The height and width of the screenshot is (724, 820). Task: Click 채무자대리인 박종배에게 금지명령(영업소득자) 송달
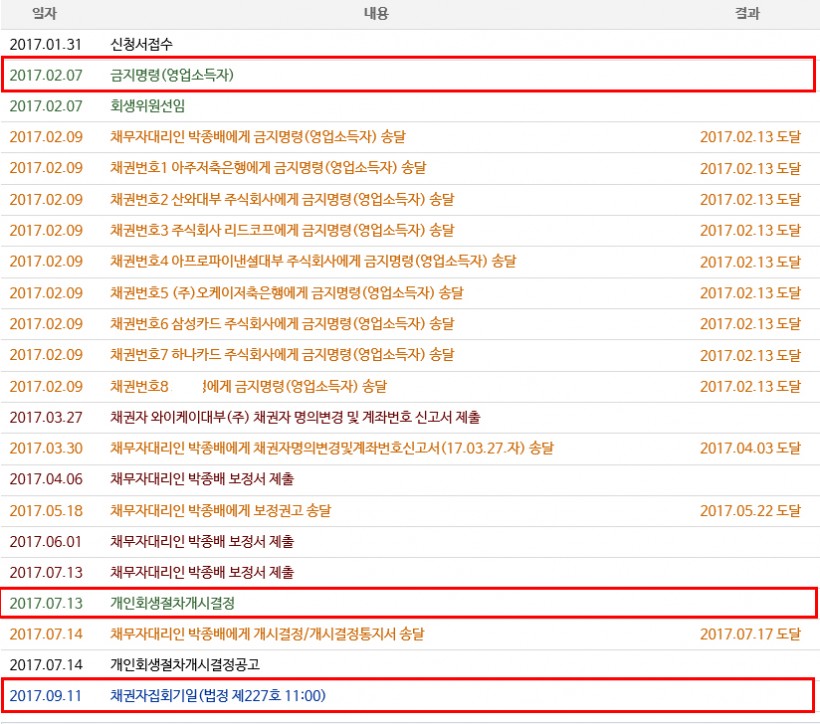[257, 137]
